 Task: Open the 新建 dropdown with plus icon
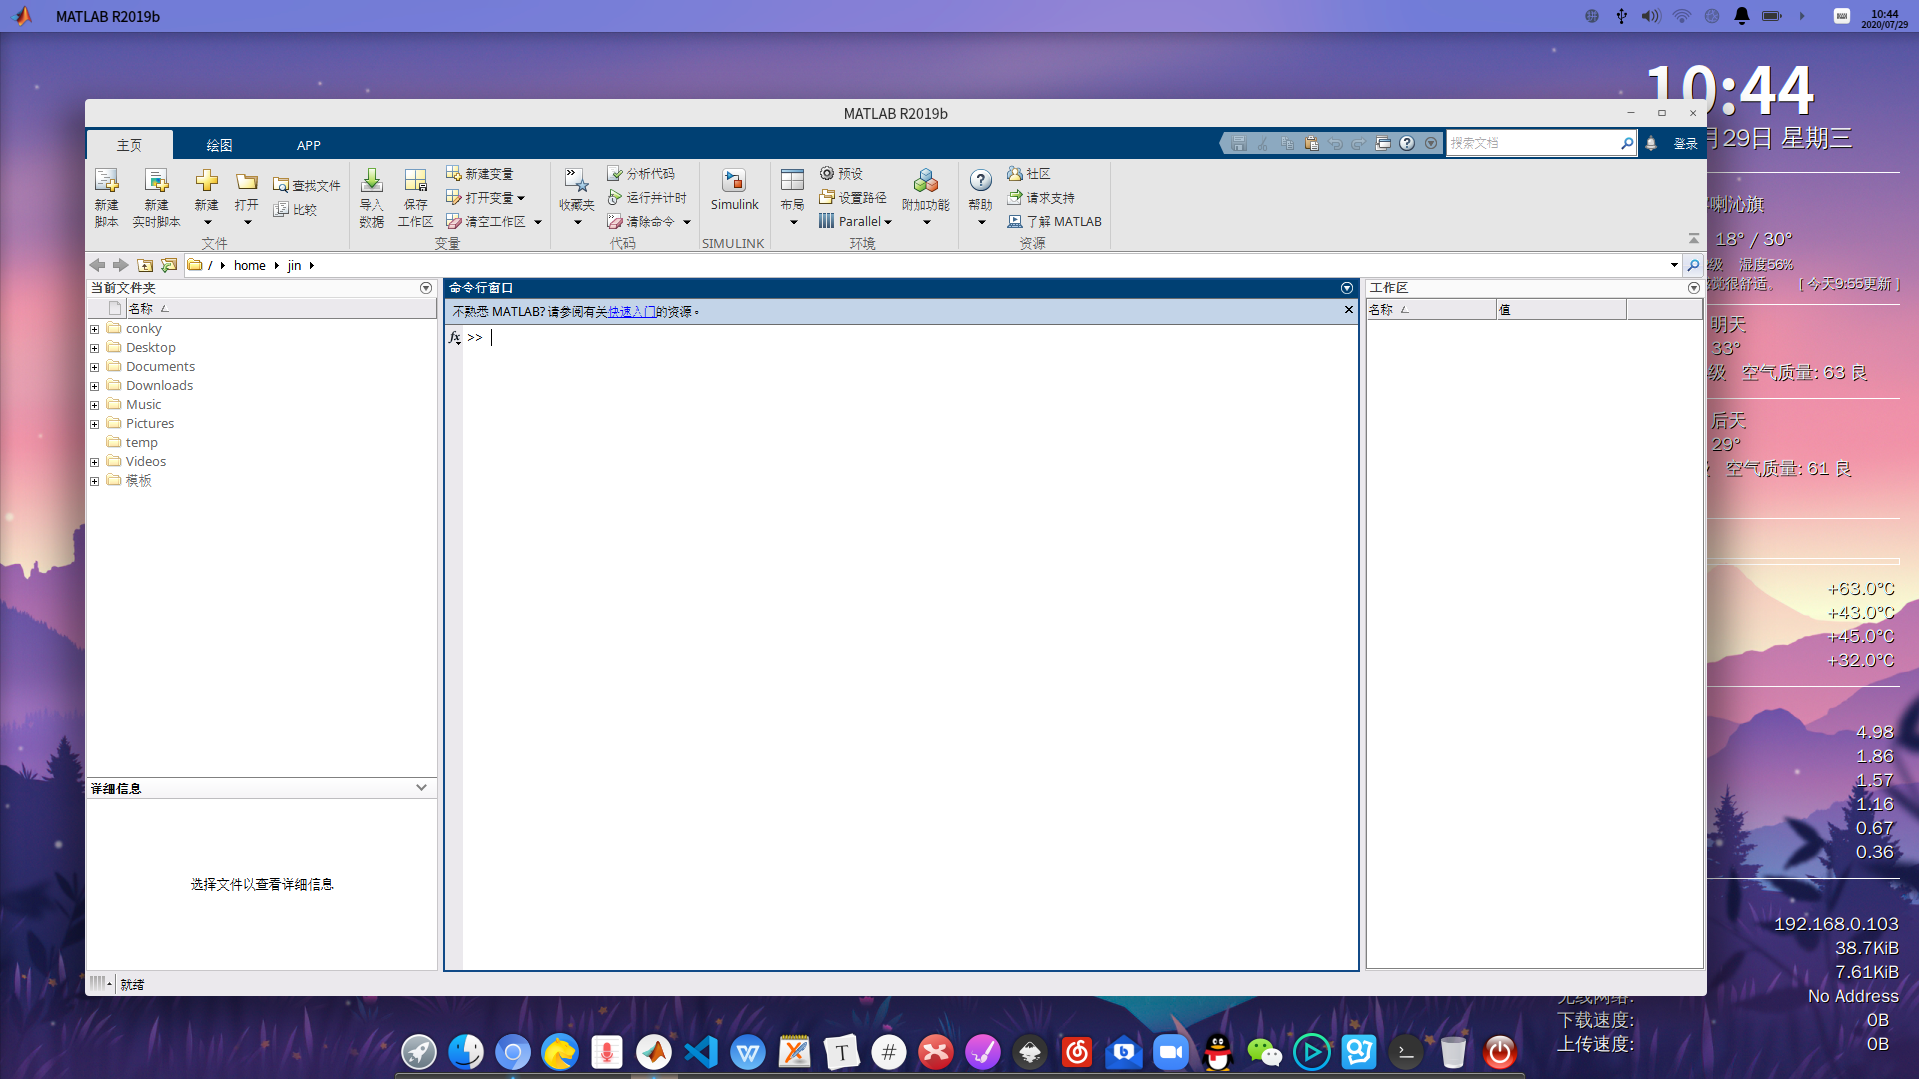[206, 198]
